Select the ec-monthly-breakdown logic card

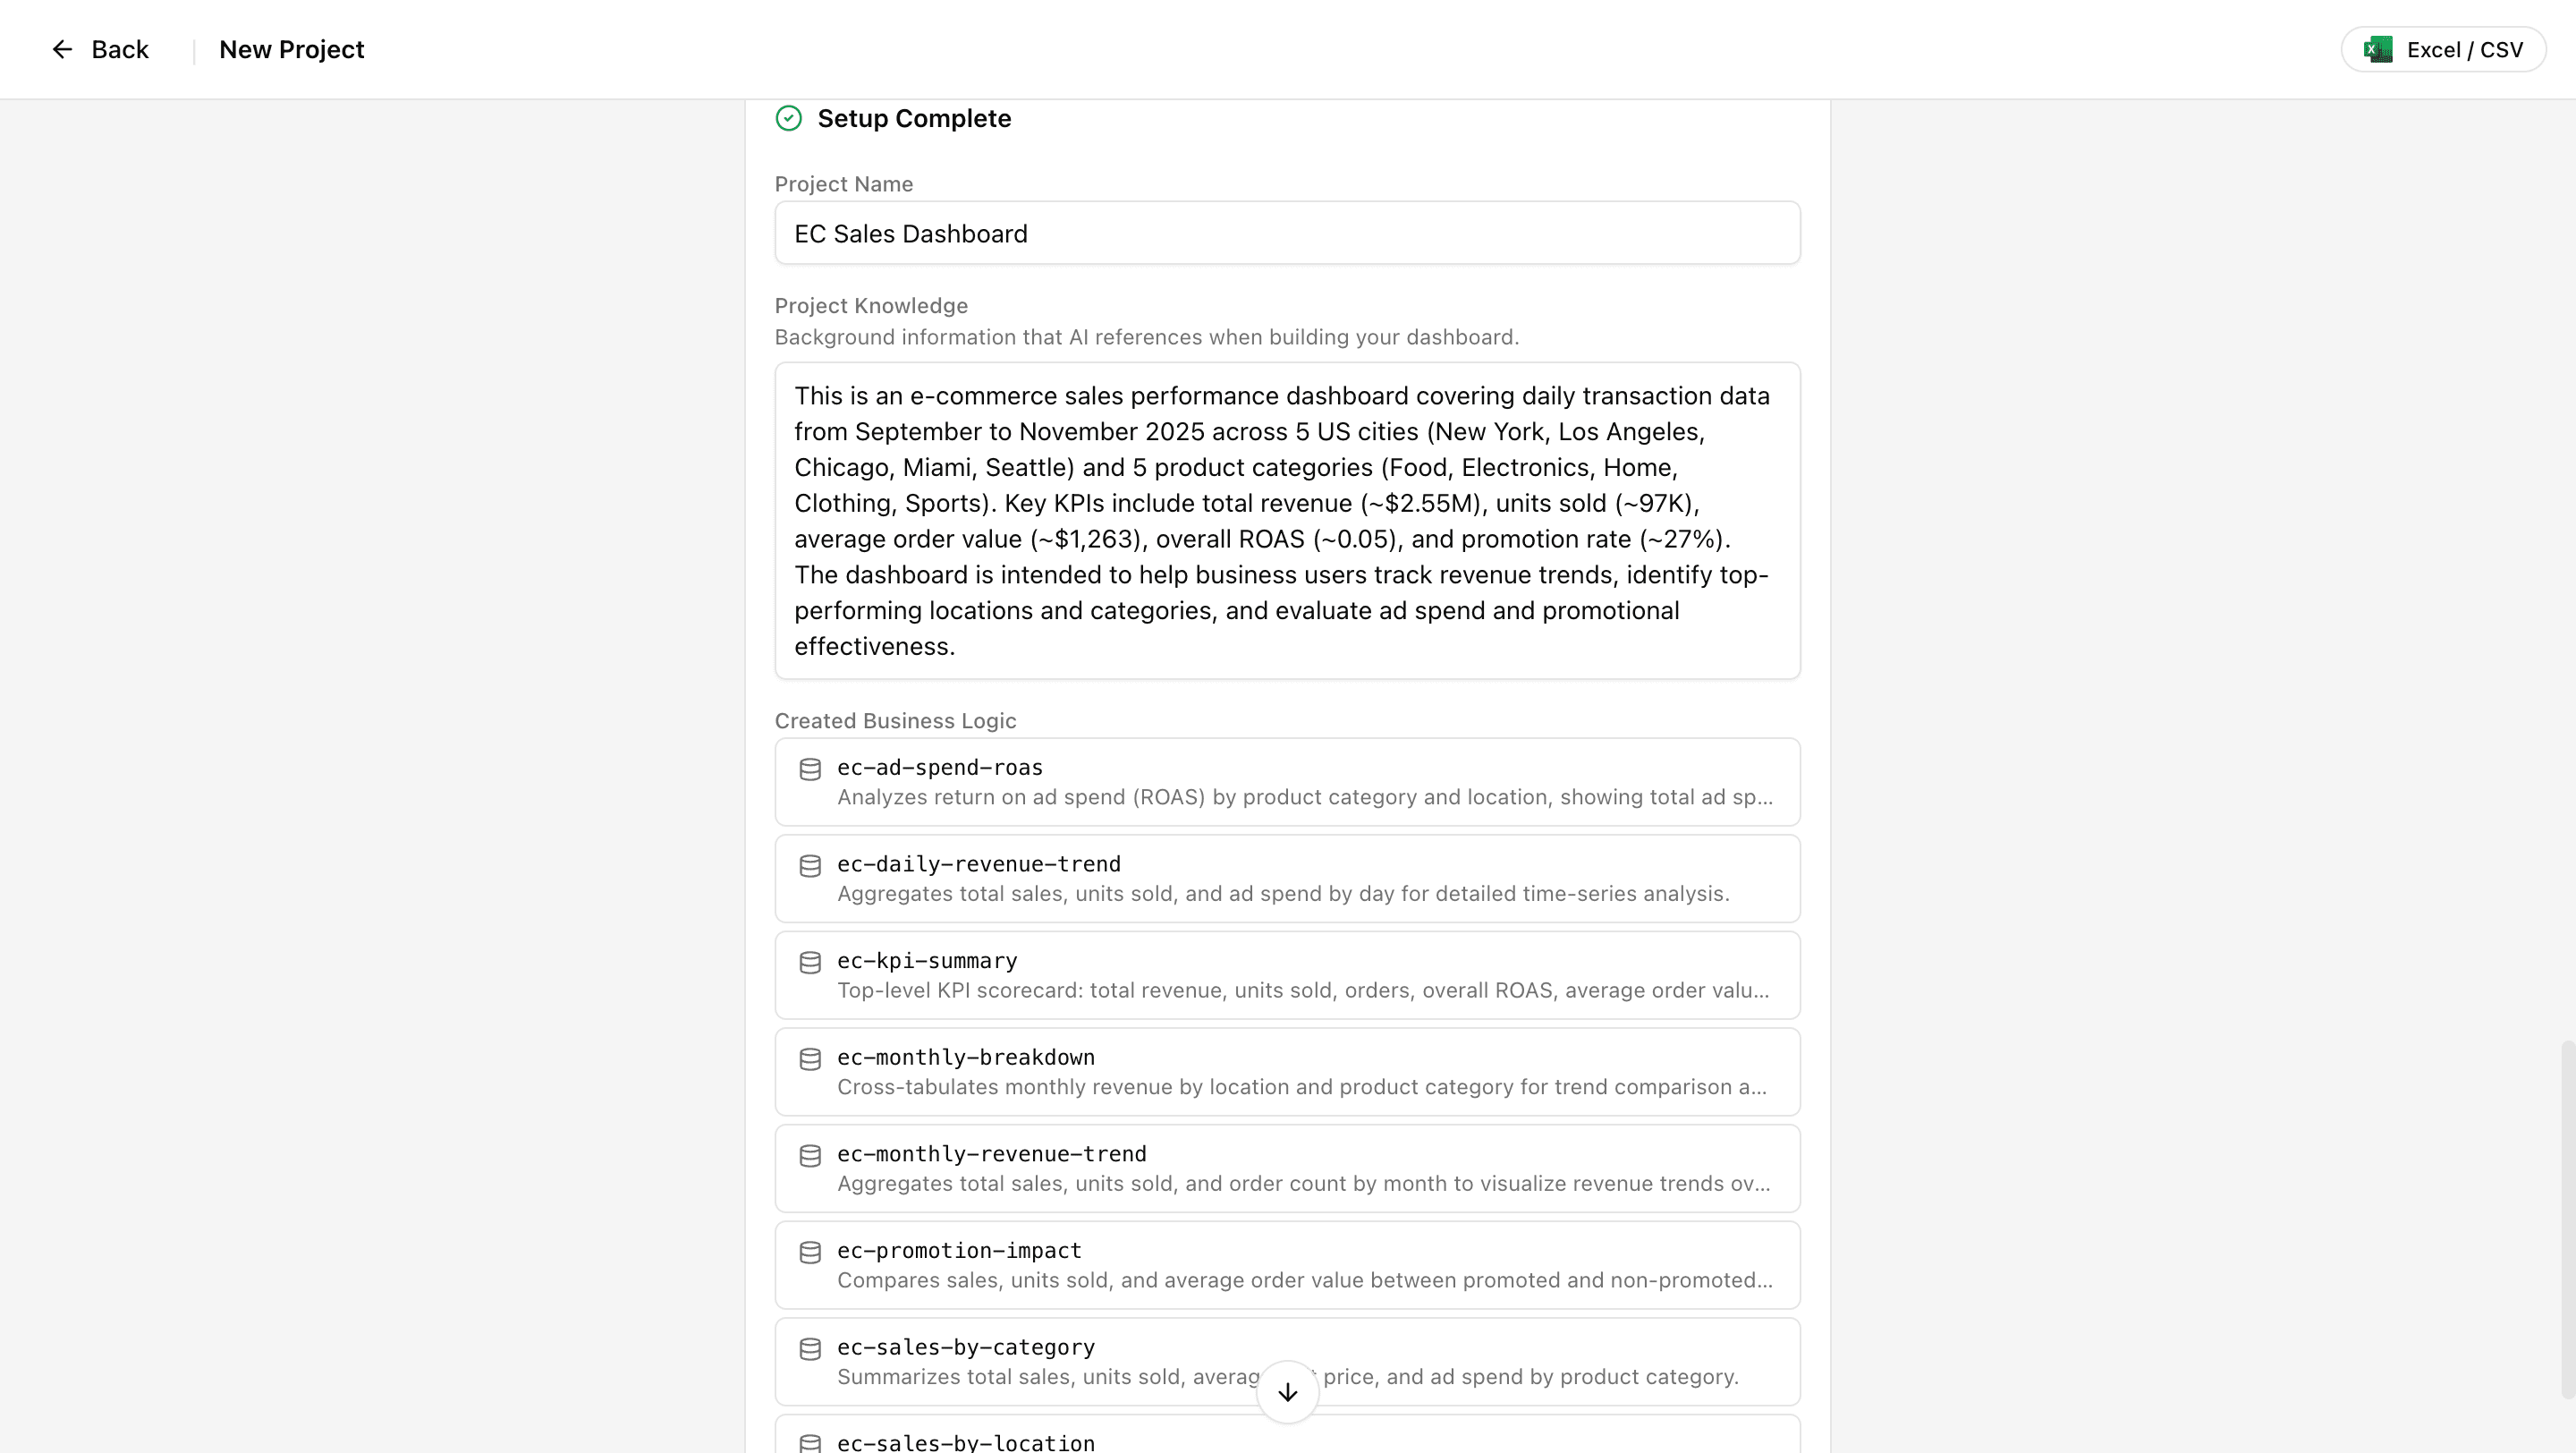pyautogui.click(x=1287, y=1072)
